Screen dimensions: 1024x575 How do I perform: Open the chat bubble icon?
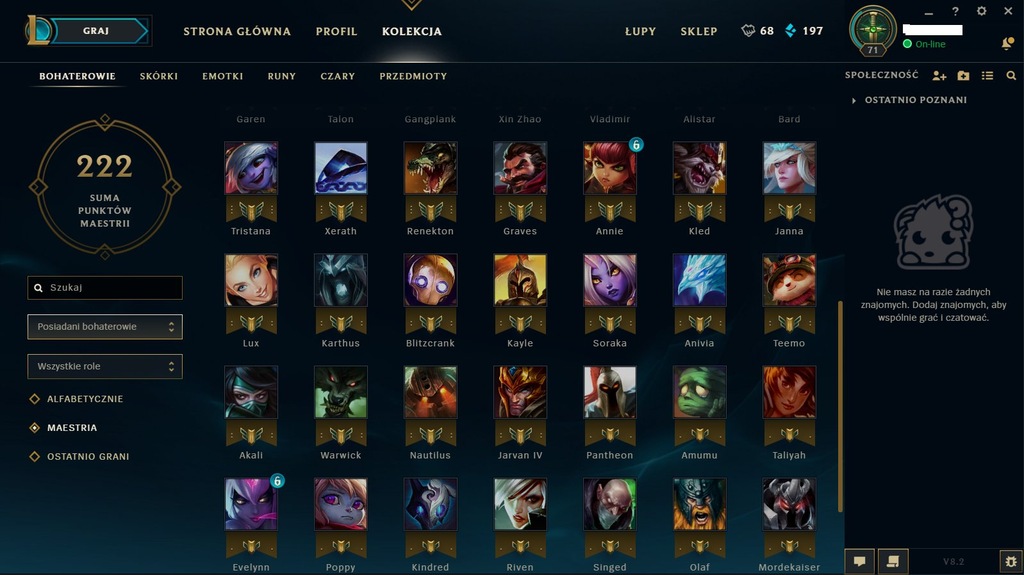859,561
